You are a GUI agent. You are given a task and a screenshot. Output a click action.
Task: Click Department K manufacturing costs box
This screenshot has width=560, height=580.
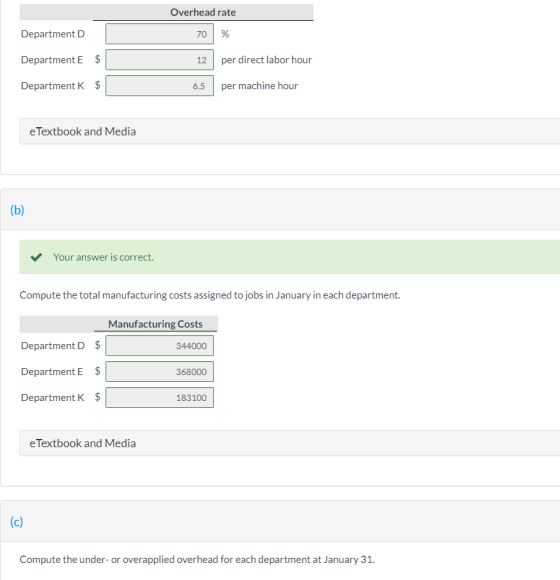159,397
